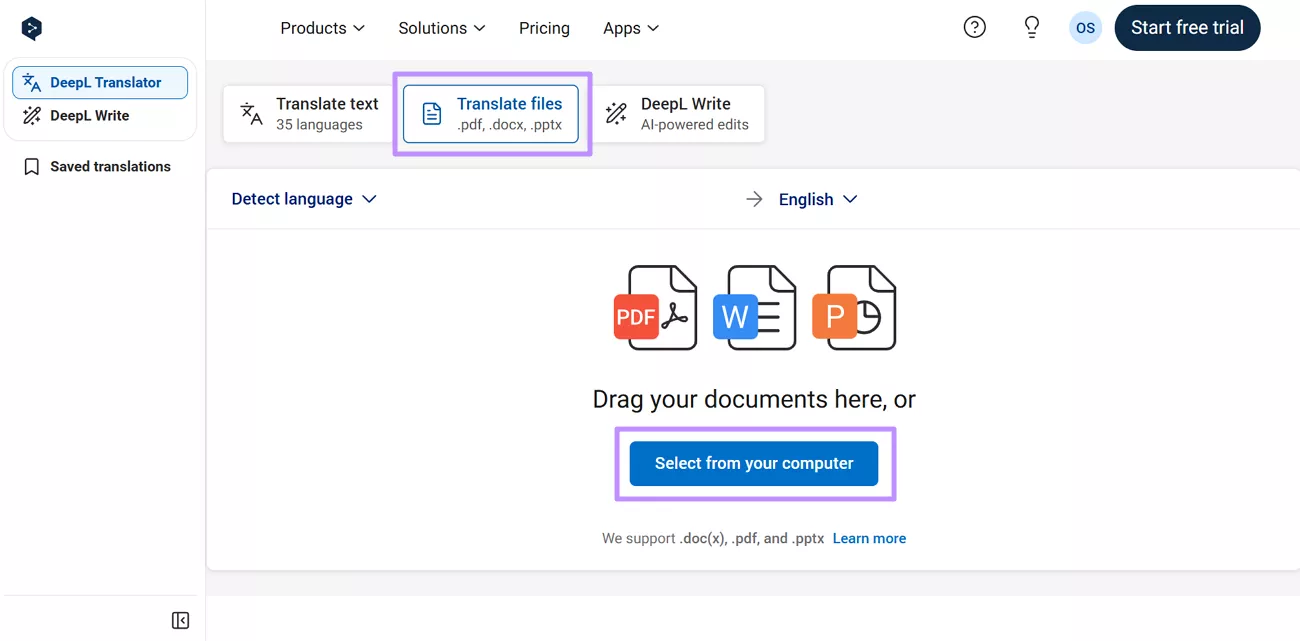The image size is (1300, 641).
Task: Collapse the sidebar using the bottom-left icon
Action: coord(180,620)
